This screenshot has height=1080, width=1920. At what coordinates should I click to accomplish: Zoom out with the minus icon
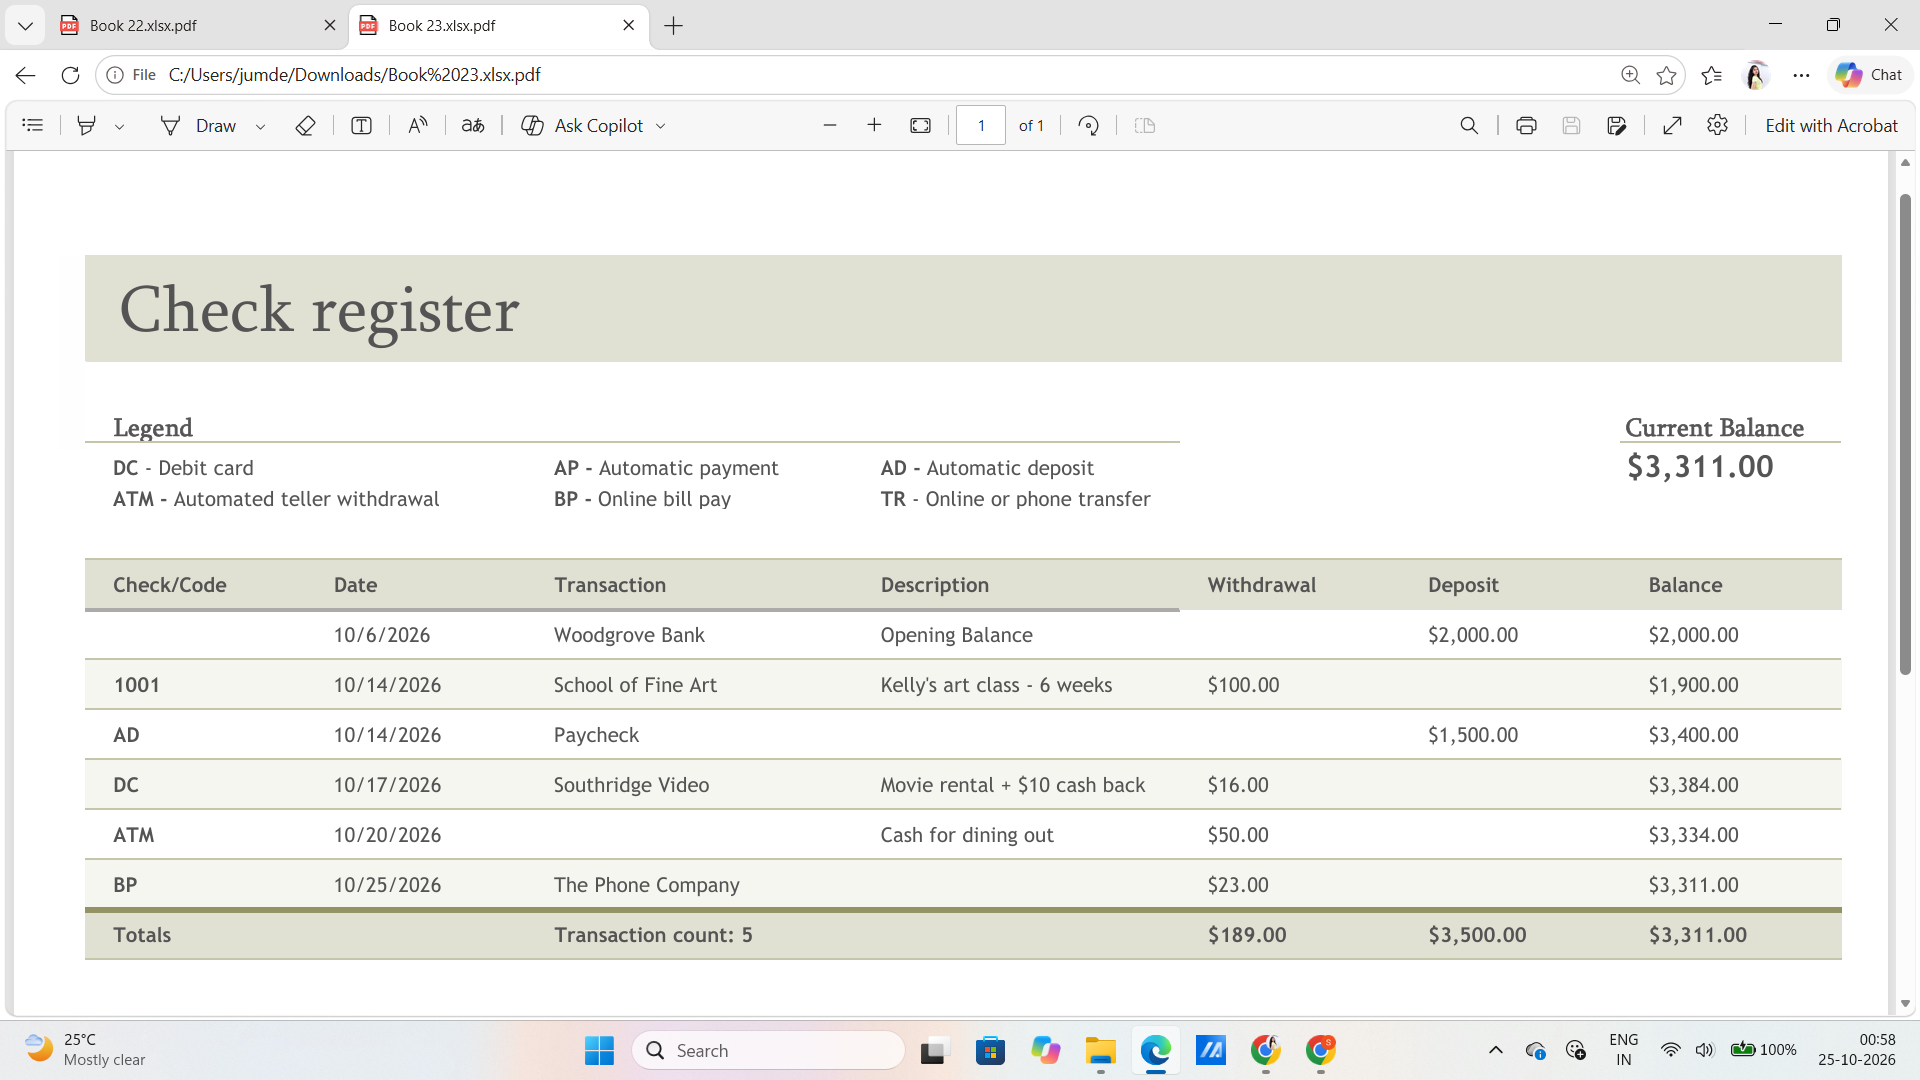coord(829,125)
